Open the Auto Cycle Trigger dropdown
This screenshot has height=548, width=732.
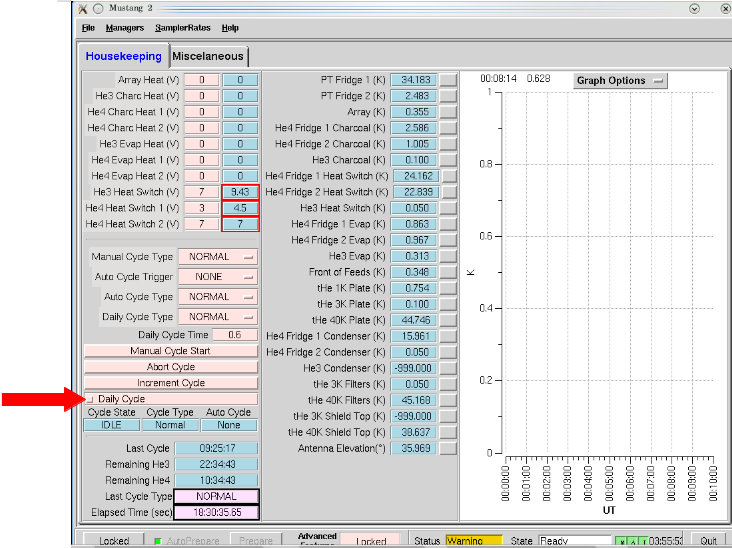[x=218, y=277]
